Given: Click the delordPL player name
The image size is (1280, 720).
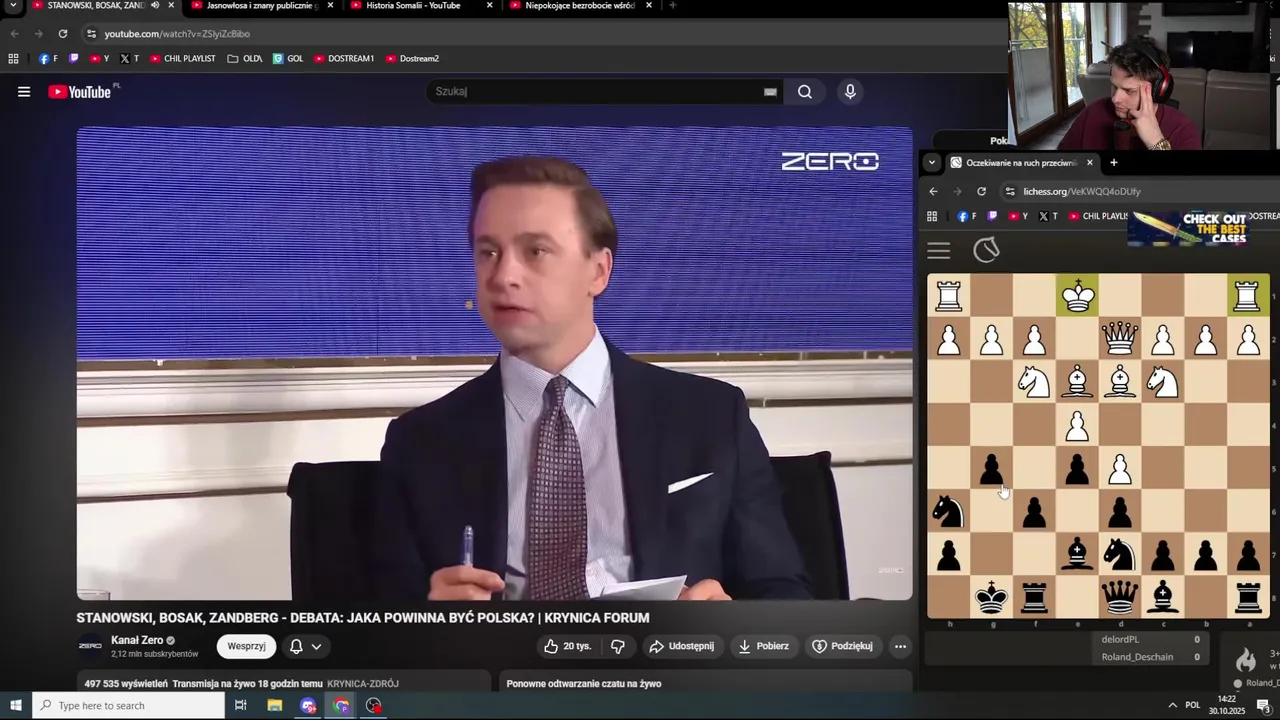Looking at the screenshot, I should tap(1120, 639).
